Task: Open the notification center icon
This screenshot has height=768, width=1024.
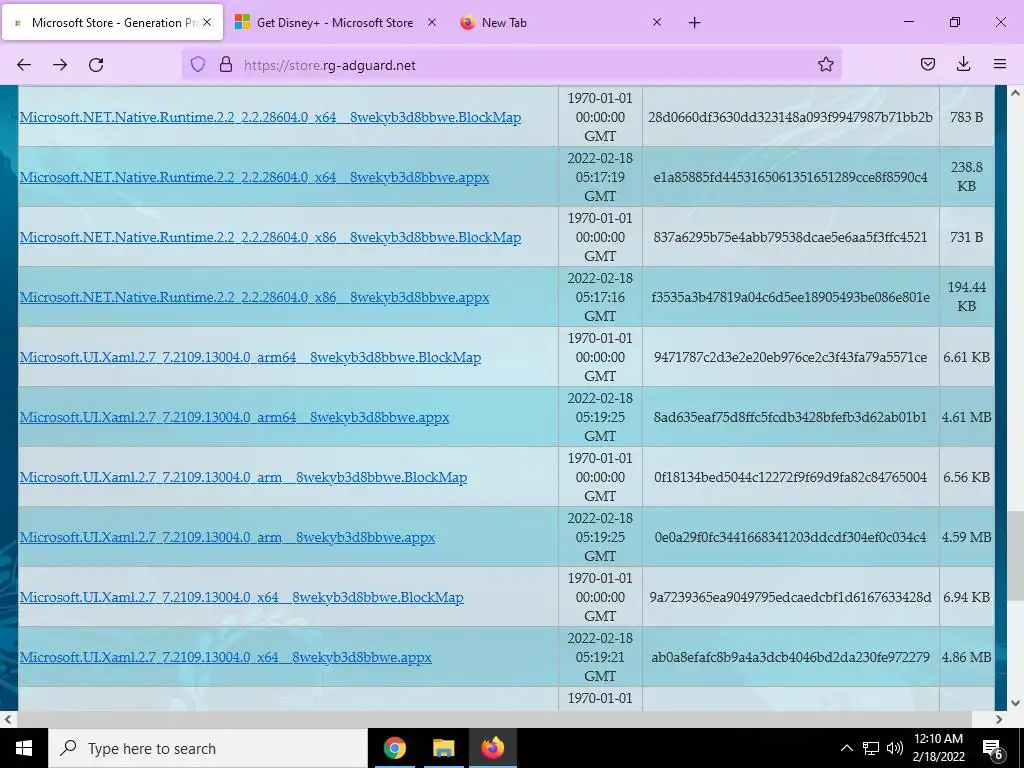Action: tap(993, 748)
